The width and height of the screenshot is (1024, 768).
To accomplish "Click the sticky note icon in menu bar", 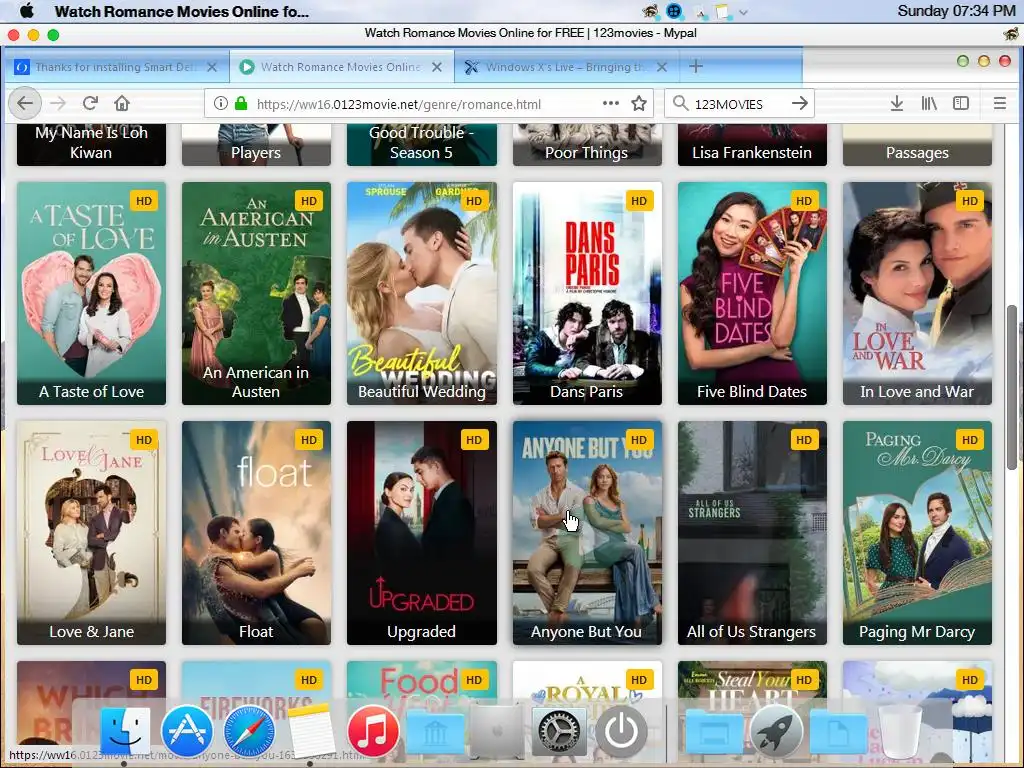I will coord(722,11).
